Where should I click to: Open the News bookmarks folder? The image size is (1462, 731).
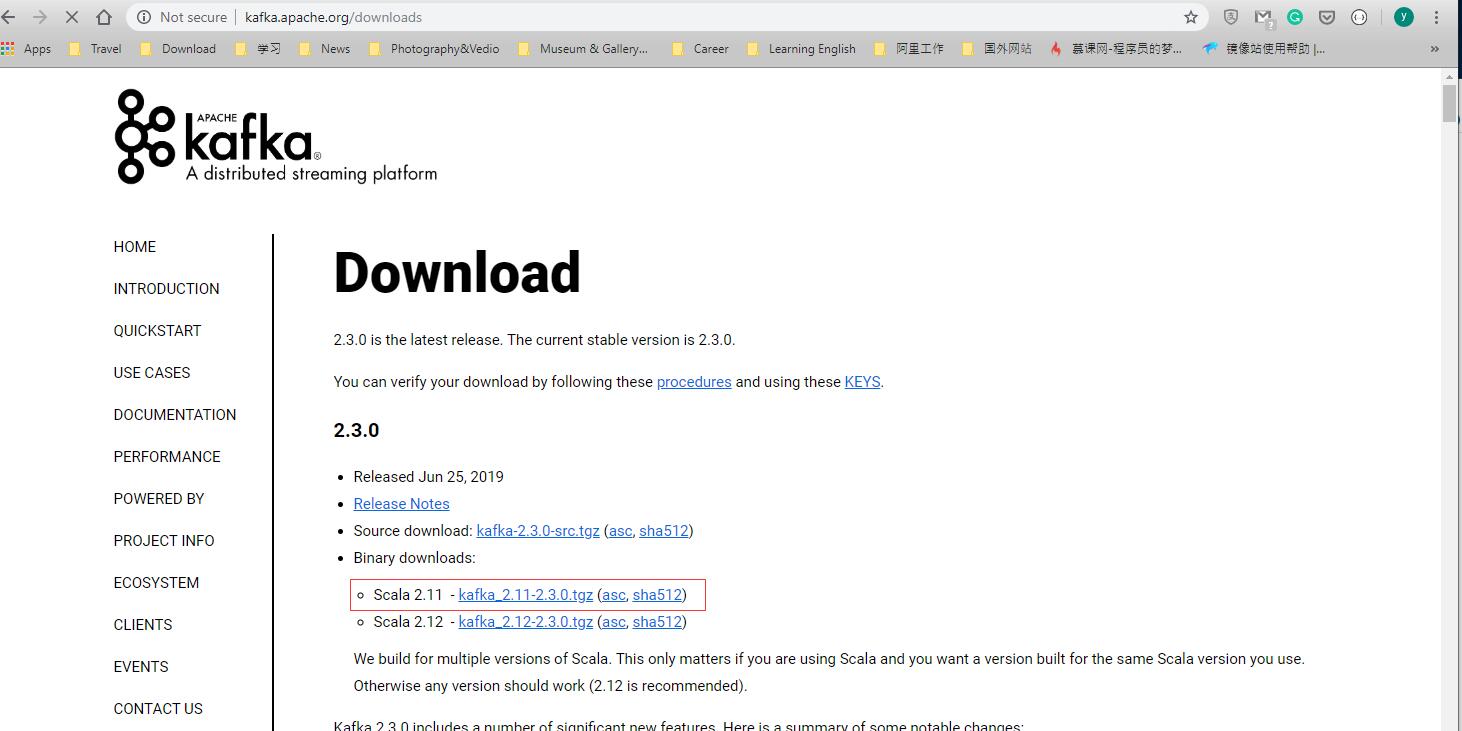pyautogui.click(x=325, y=48)
